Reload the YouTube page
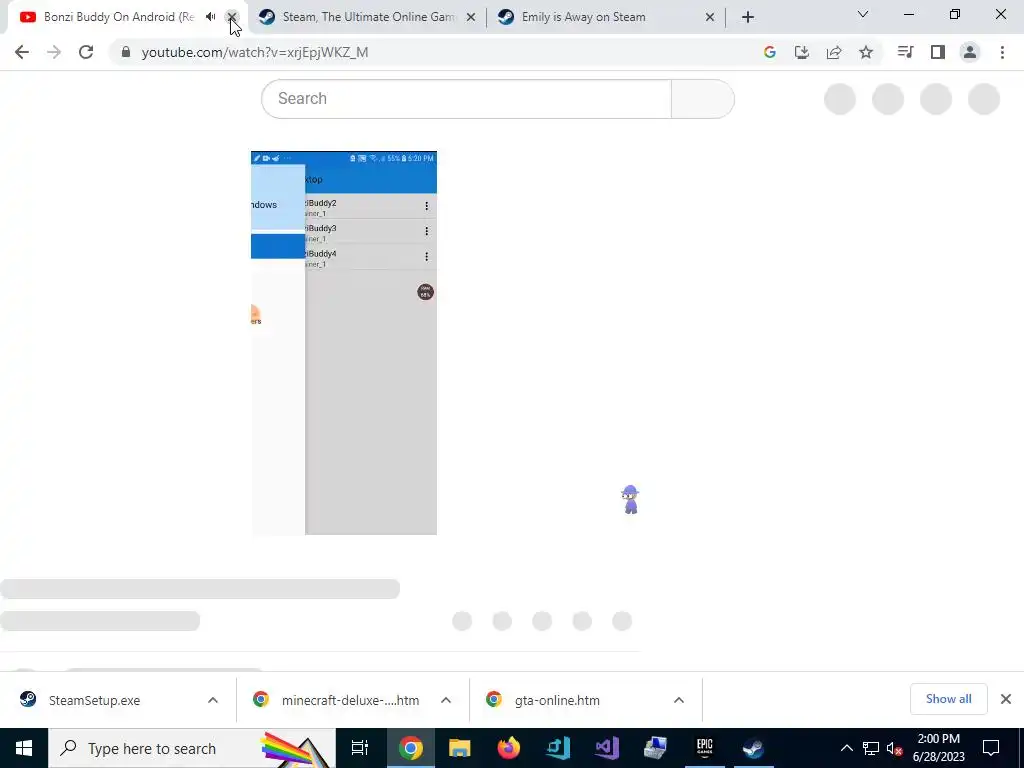The width and height of the screenshot is (1024, 768). click(x=86, y=52)
